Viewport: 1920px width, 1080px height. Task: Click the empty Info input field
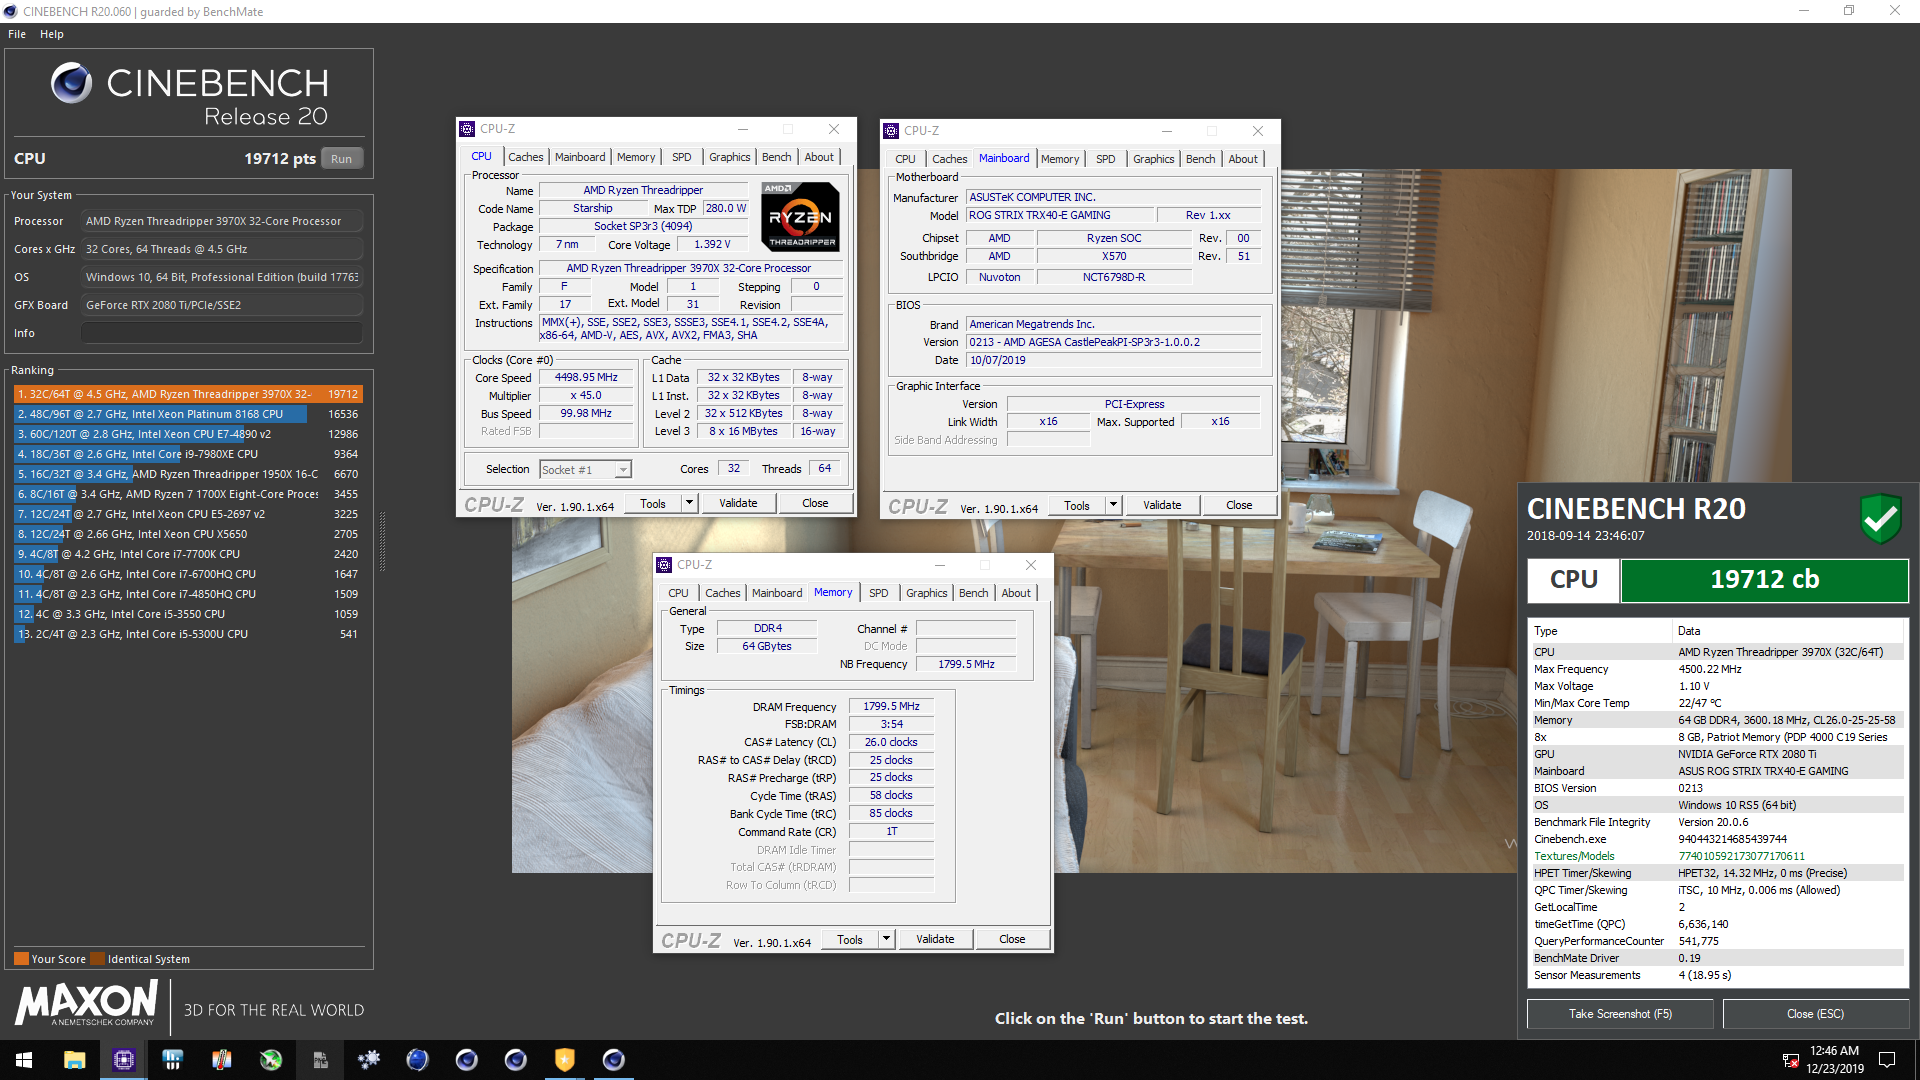point(222,333)
